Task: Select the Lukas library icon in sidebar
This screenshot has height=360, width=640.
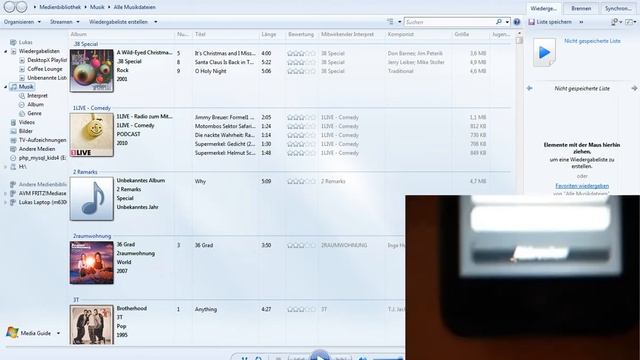Action: tap(13, 42)
